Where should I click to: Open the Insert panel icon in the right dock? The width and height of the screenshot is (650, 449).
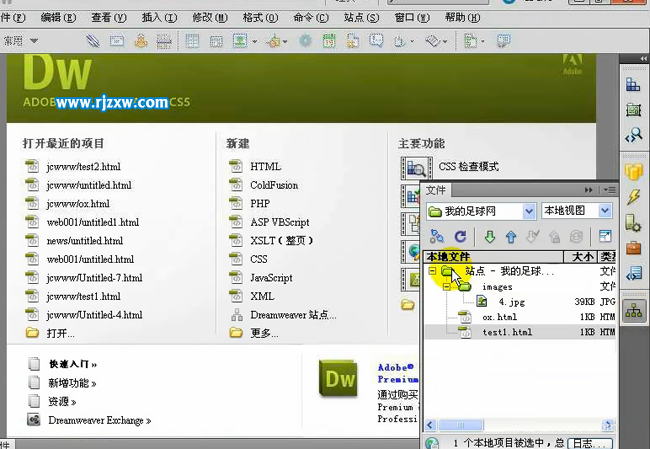(x=633, y=85)
